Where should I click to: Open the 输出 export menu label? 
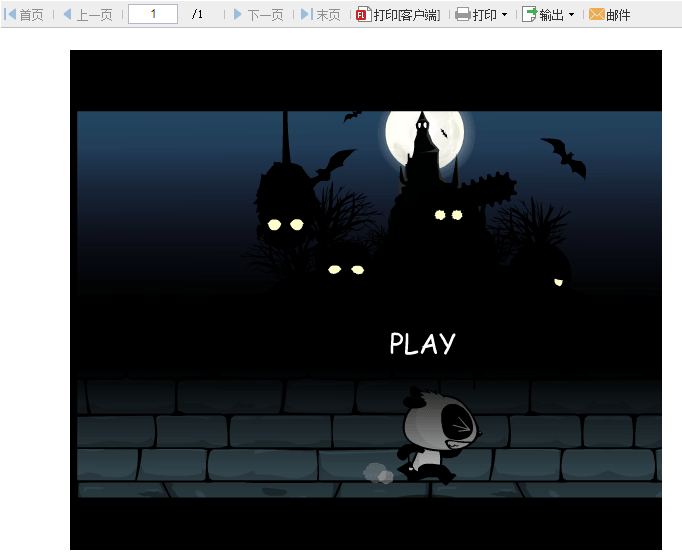[x=551, y=15]
